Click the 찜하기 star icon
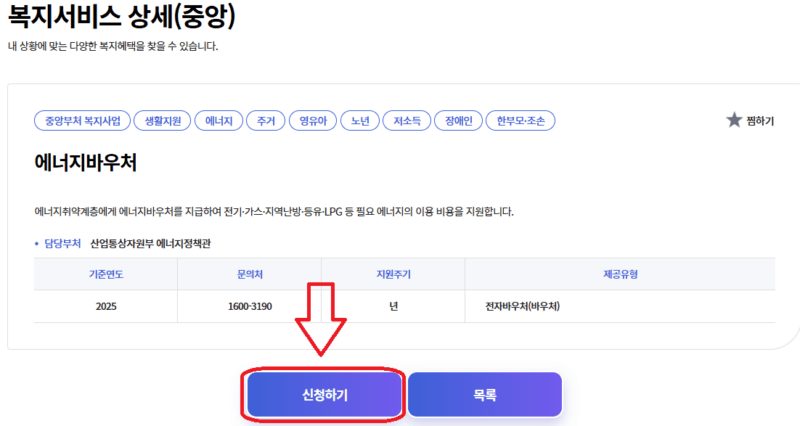The width and height of the screenshot is (800, 426). [734, 120]
